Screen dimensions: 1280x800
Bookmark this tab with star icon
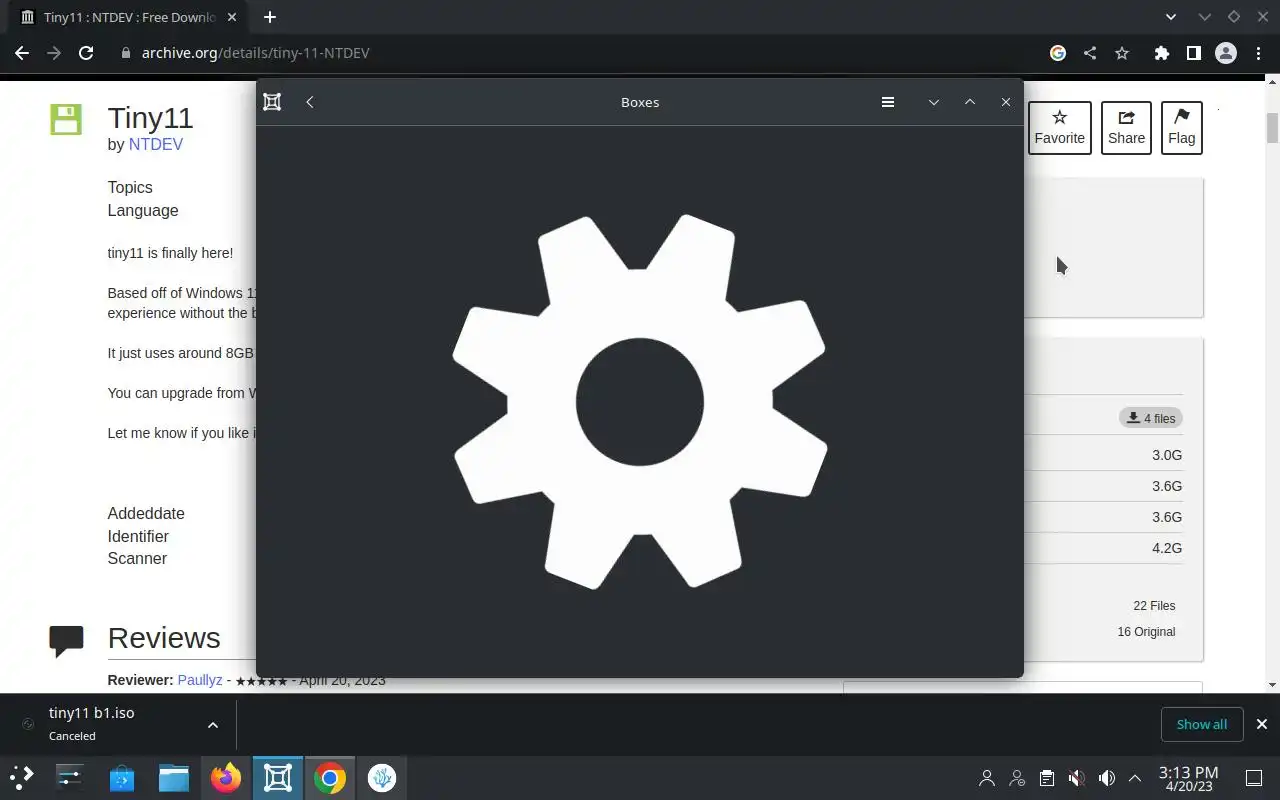1122,53
